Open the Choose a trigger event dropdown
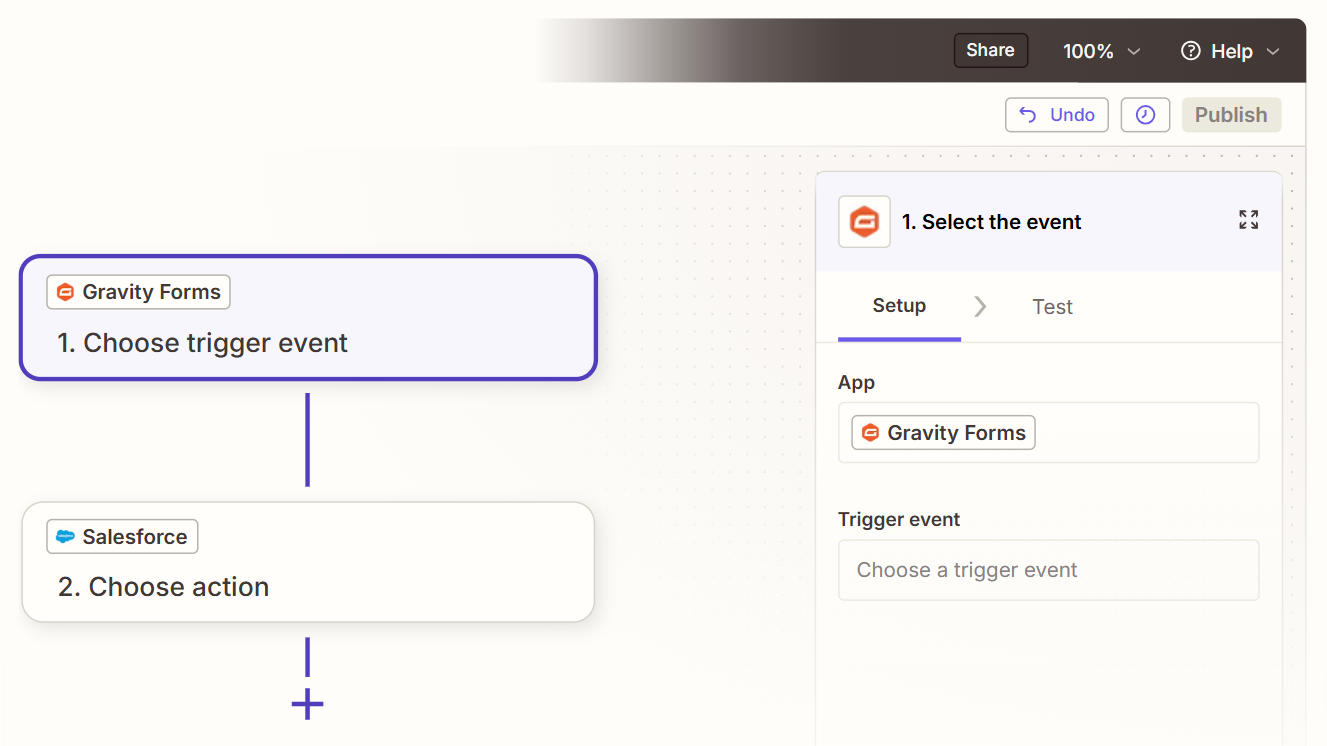The image size is (1327, 746). (x=1048, y=570)
